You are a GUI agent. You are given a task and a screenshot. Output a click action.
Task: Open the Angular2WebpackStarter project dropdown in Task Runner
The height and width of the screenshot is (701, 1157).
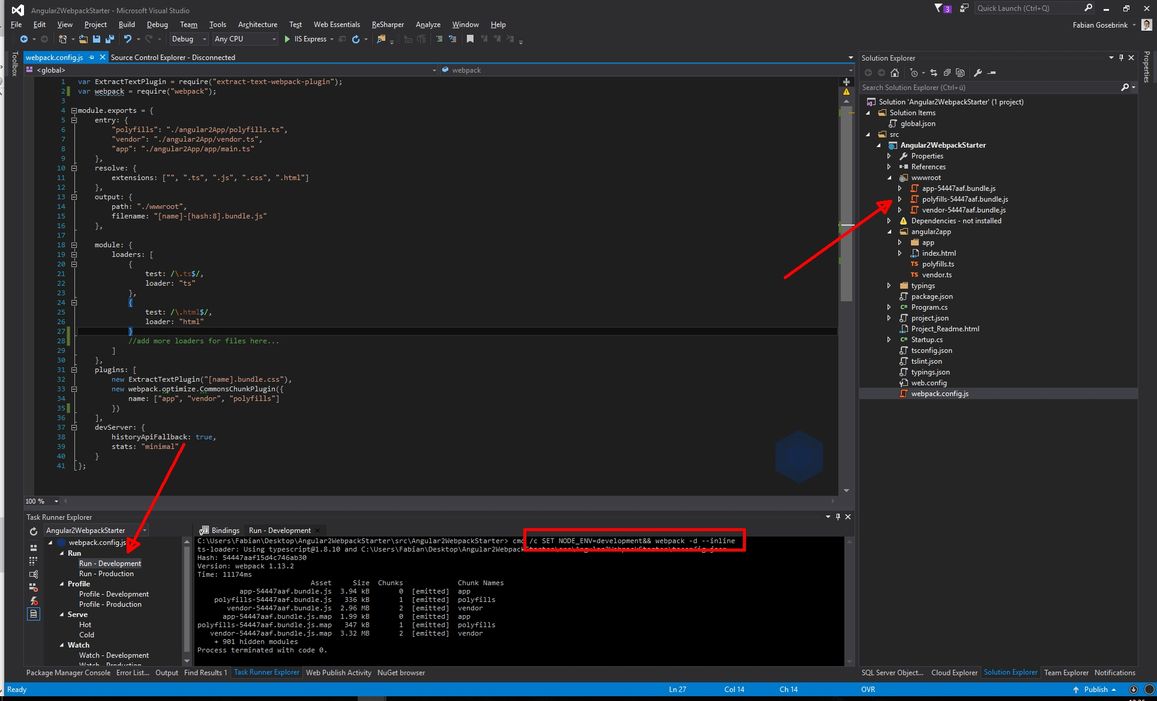[95, 531]
